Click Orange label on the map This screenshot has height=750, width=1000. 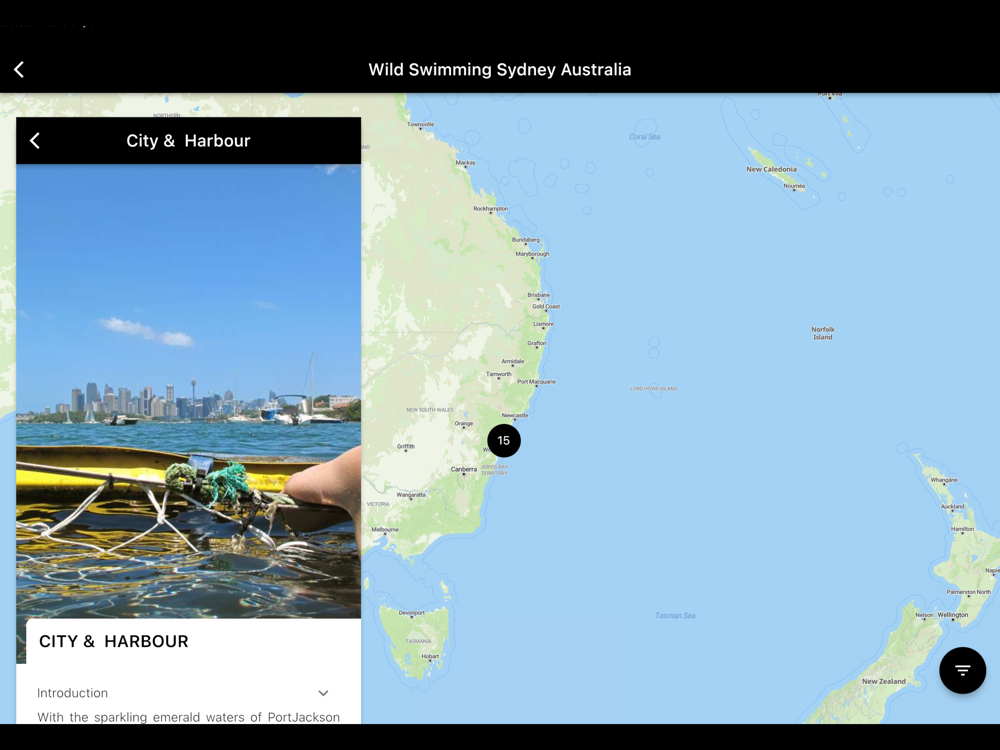[x=464, y=423]
